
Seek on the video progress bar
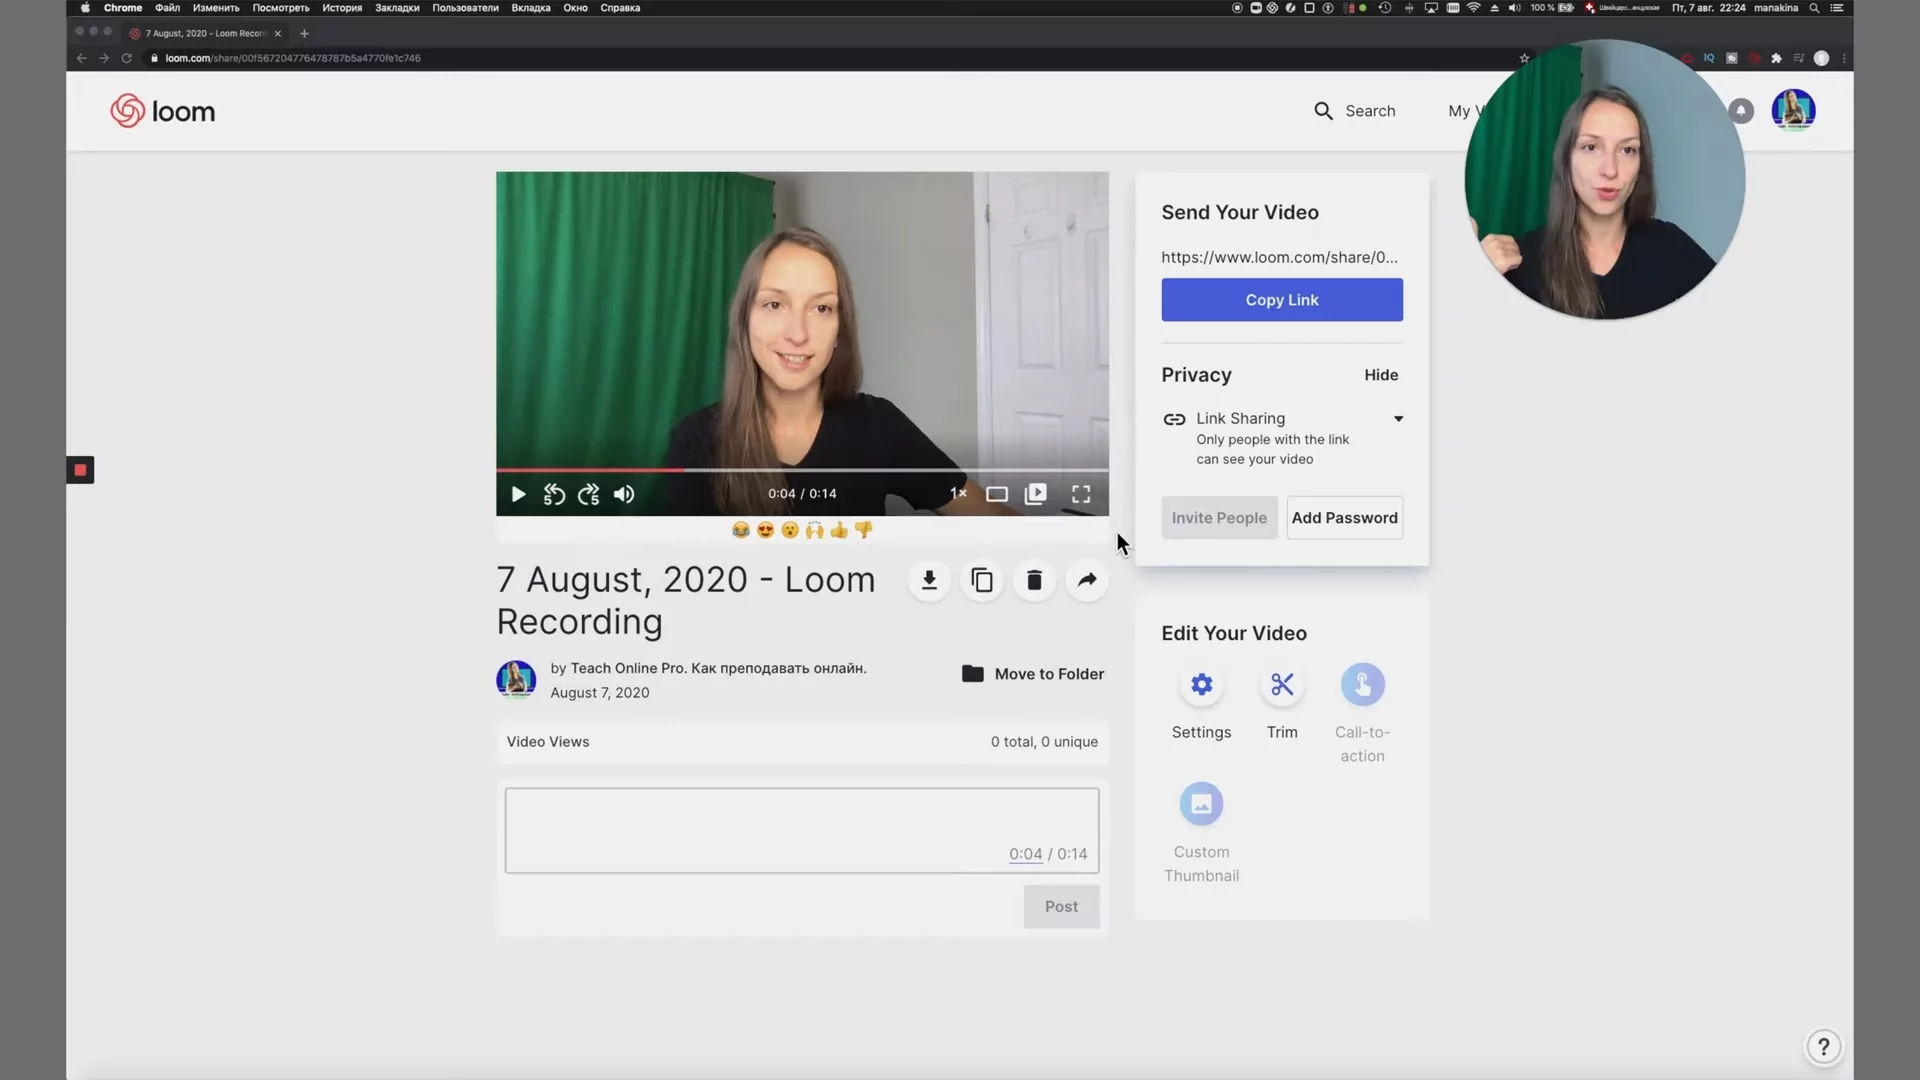(x=802, y=469)
